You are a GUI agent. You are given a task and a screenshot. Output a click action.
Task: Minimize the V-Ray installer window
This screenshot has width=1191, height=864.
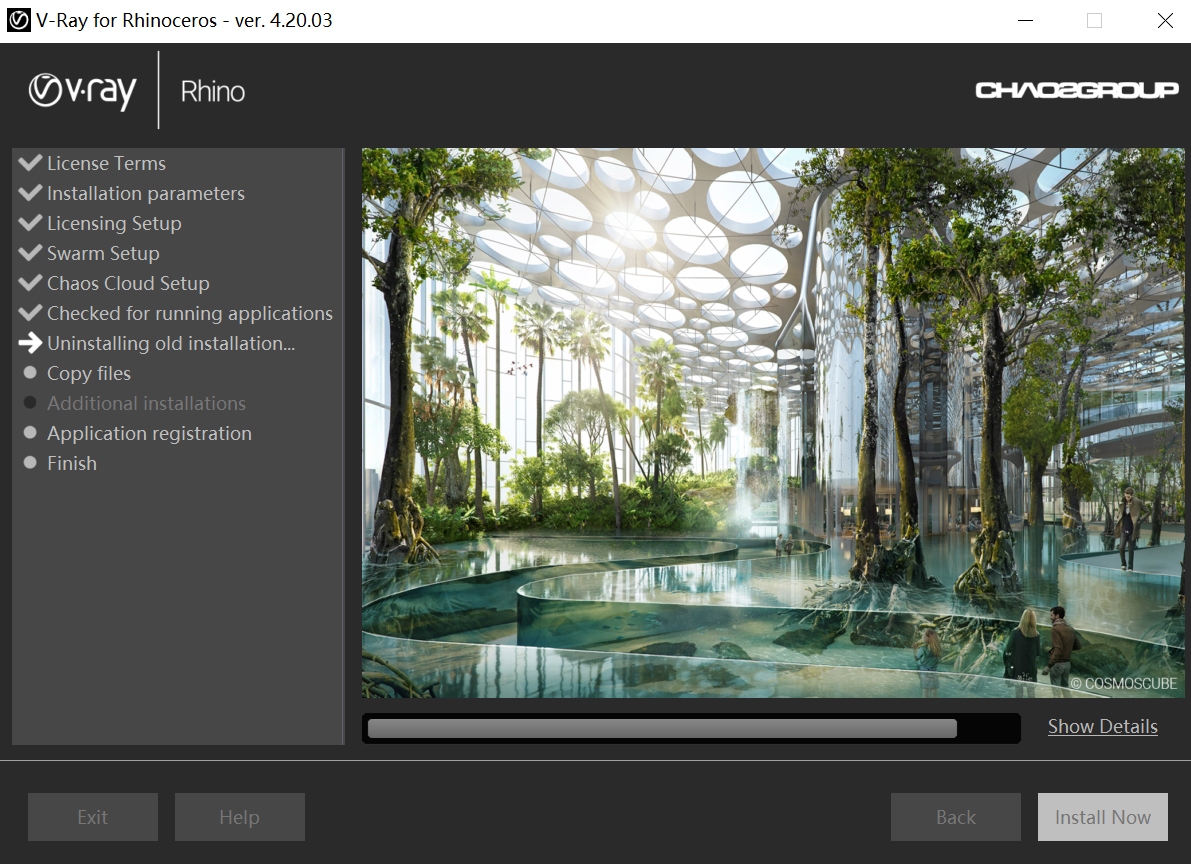pos(1025,21)
